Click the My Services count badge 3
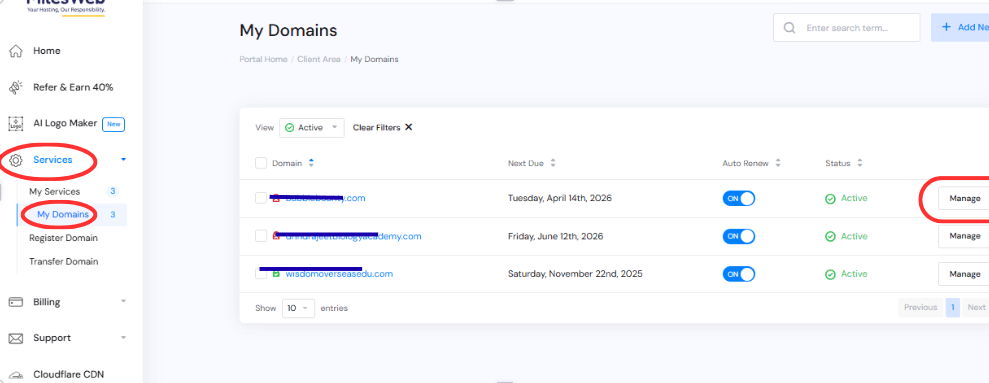 click(112, 191)
